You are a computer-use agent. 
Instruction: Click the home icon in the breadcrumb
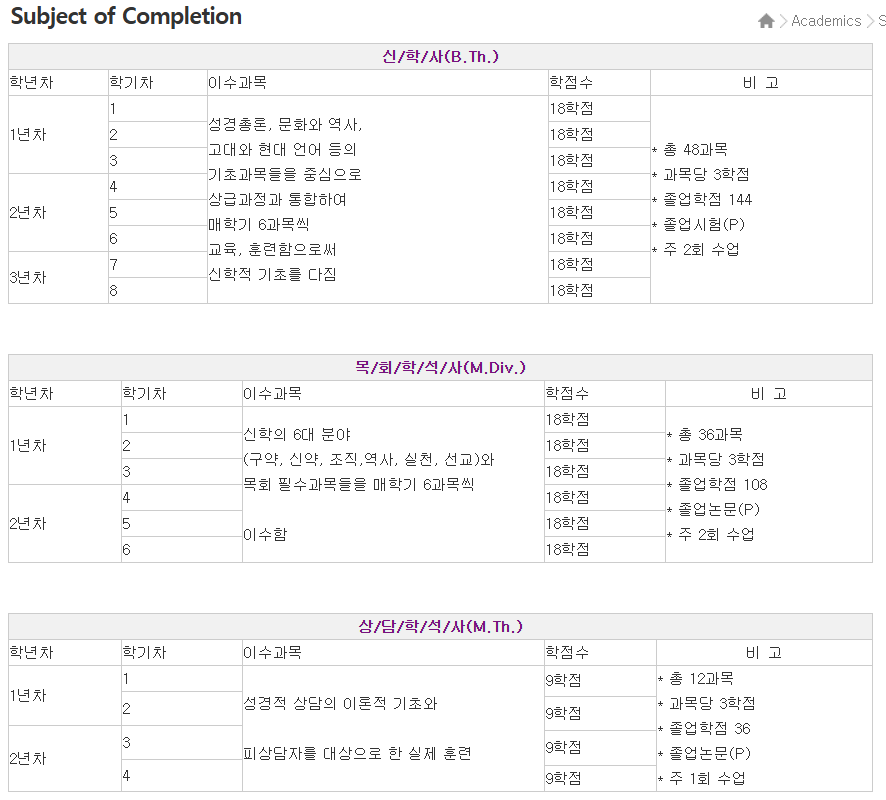tap(766, 21)
